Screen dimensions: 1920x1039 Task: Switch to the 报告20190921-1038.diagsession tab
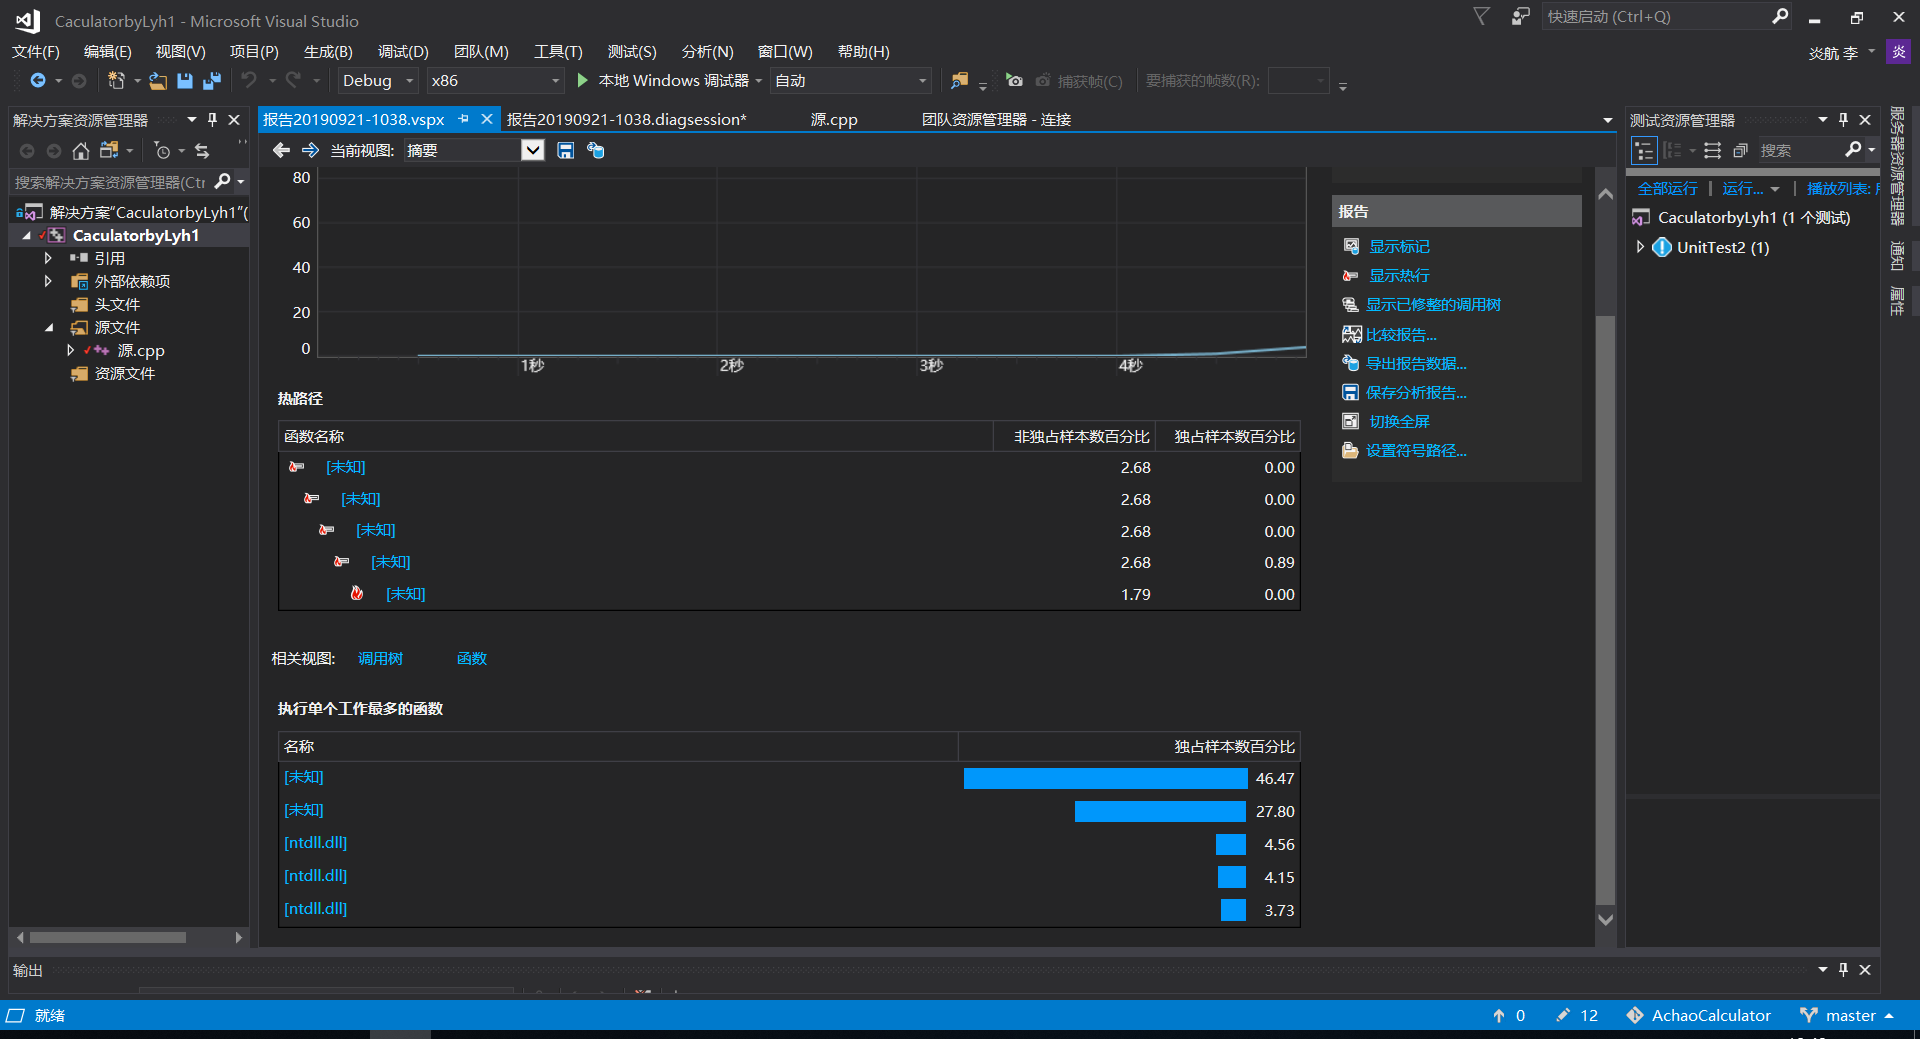point(626,119)
